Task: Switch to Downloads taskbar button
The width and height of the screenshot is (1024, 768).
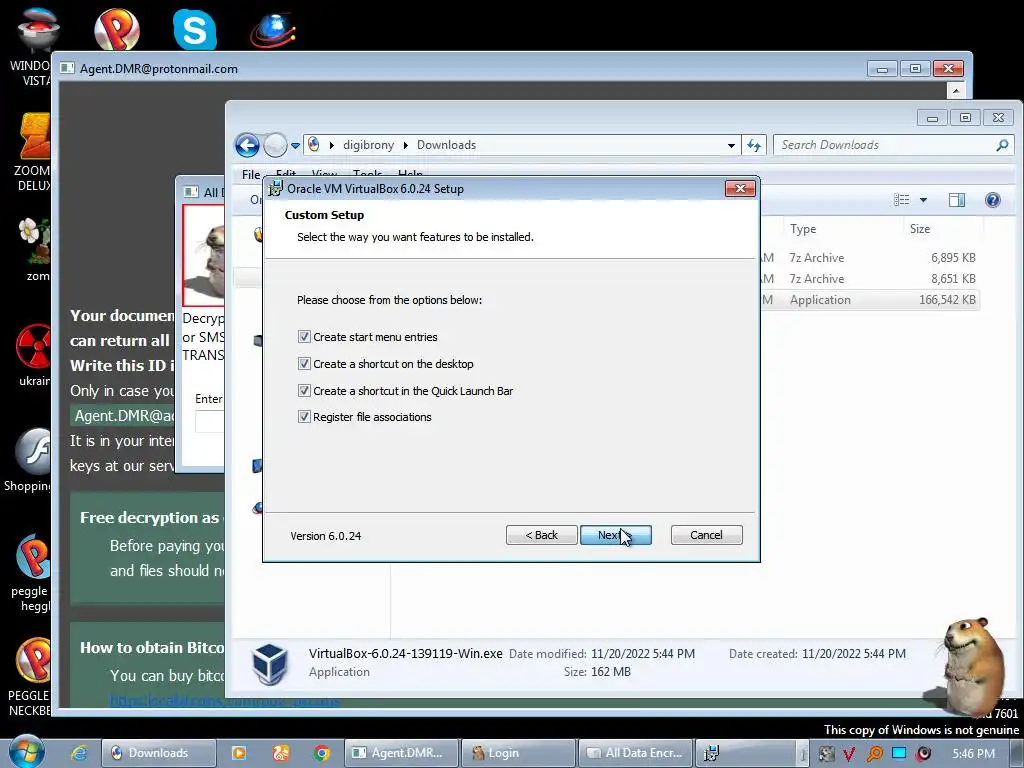Action: point(159,753)
